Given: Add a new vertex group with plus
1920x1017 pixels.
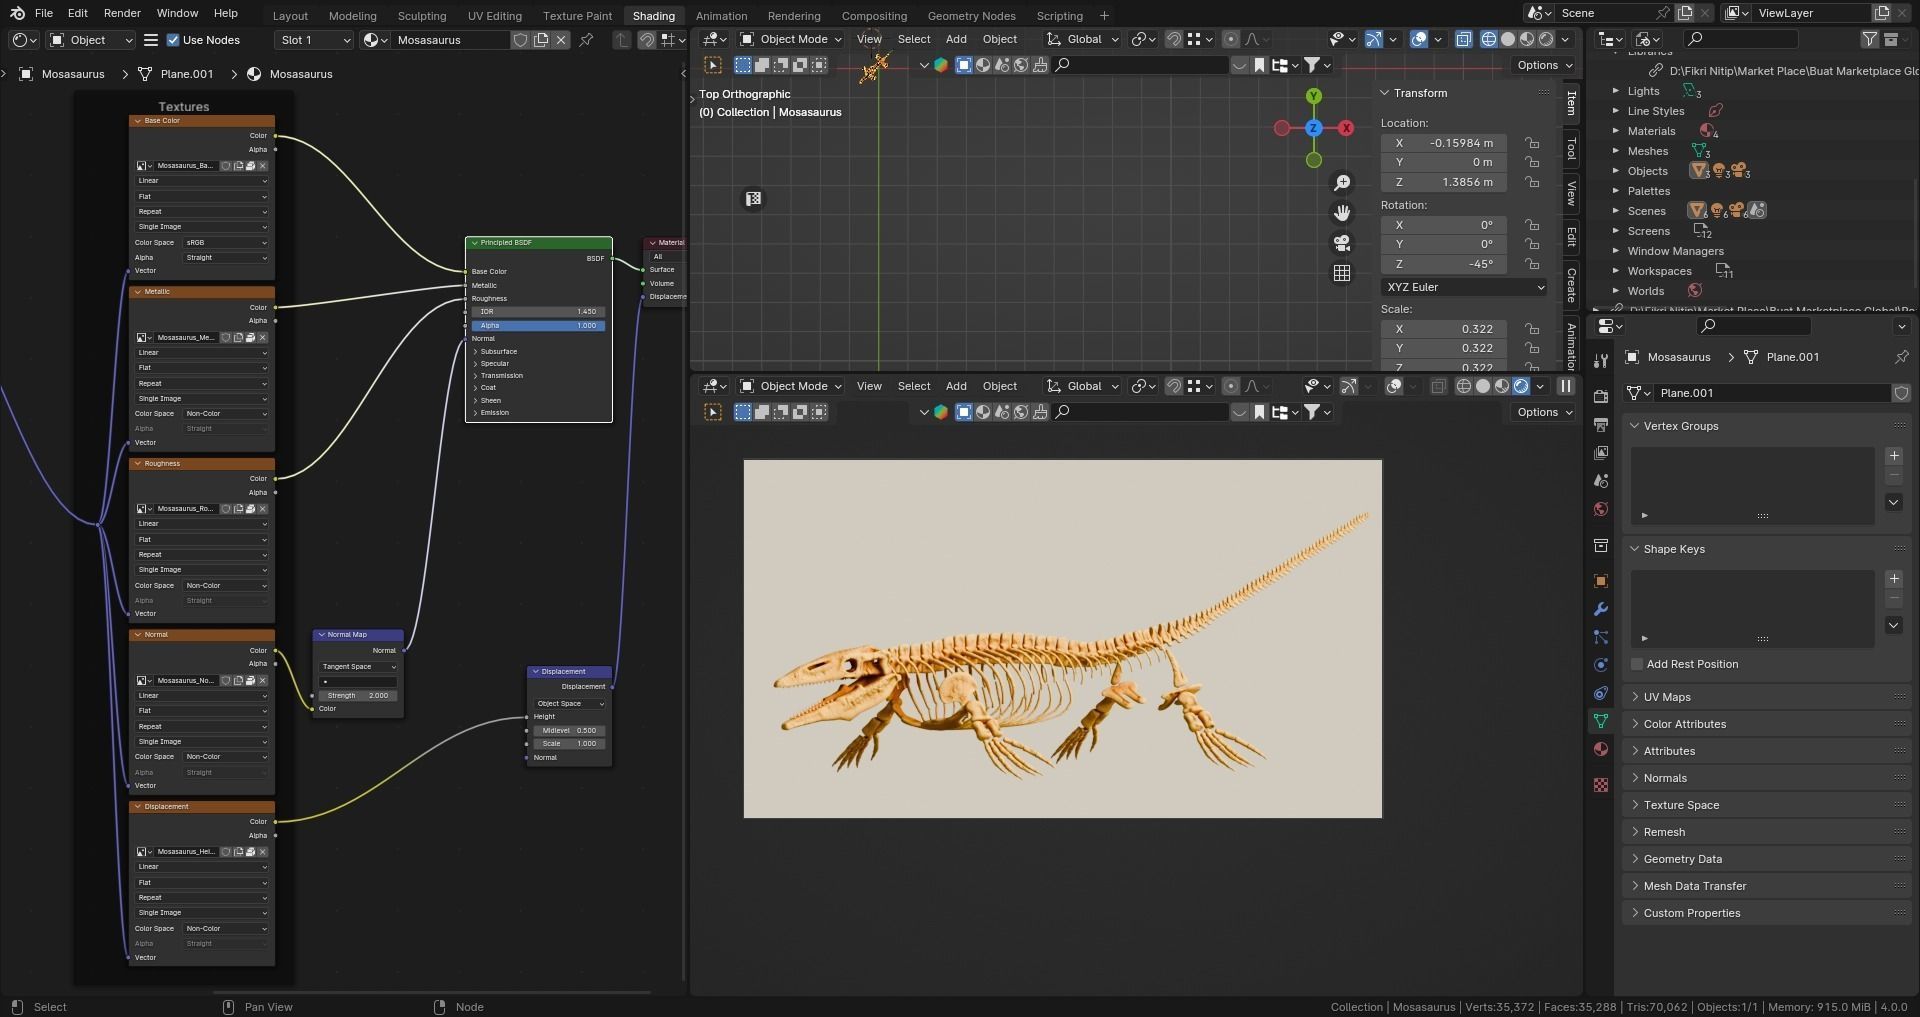Looking at the screenshot, I should [1894, 456].
